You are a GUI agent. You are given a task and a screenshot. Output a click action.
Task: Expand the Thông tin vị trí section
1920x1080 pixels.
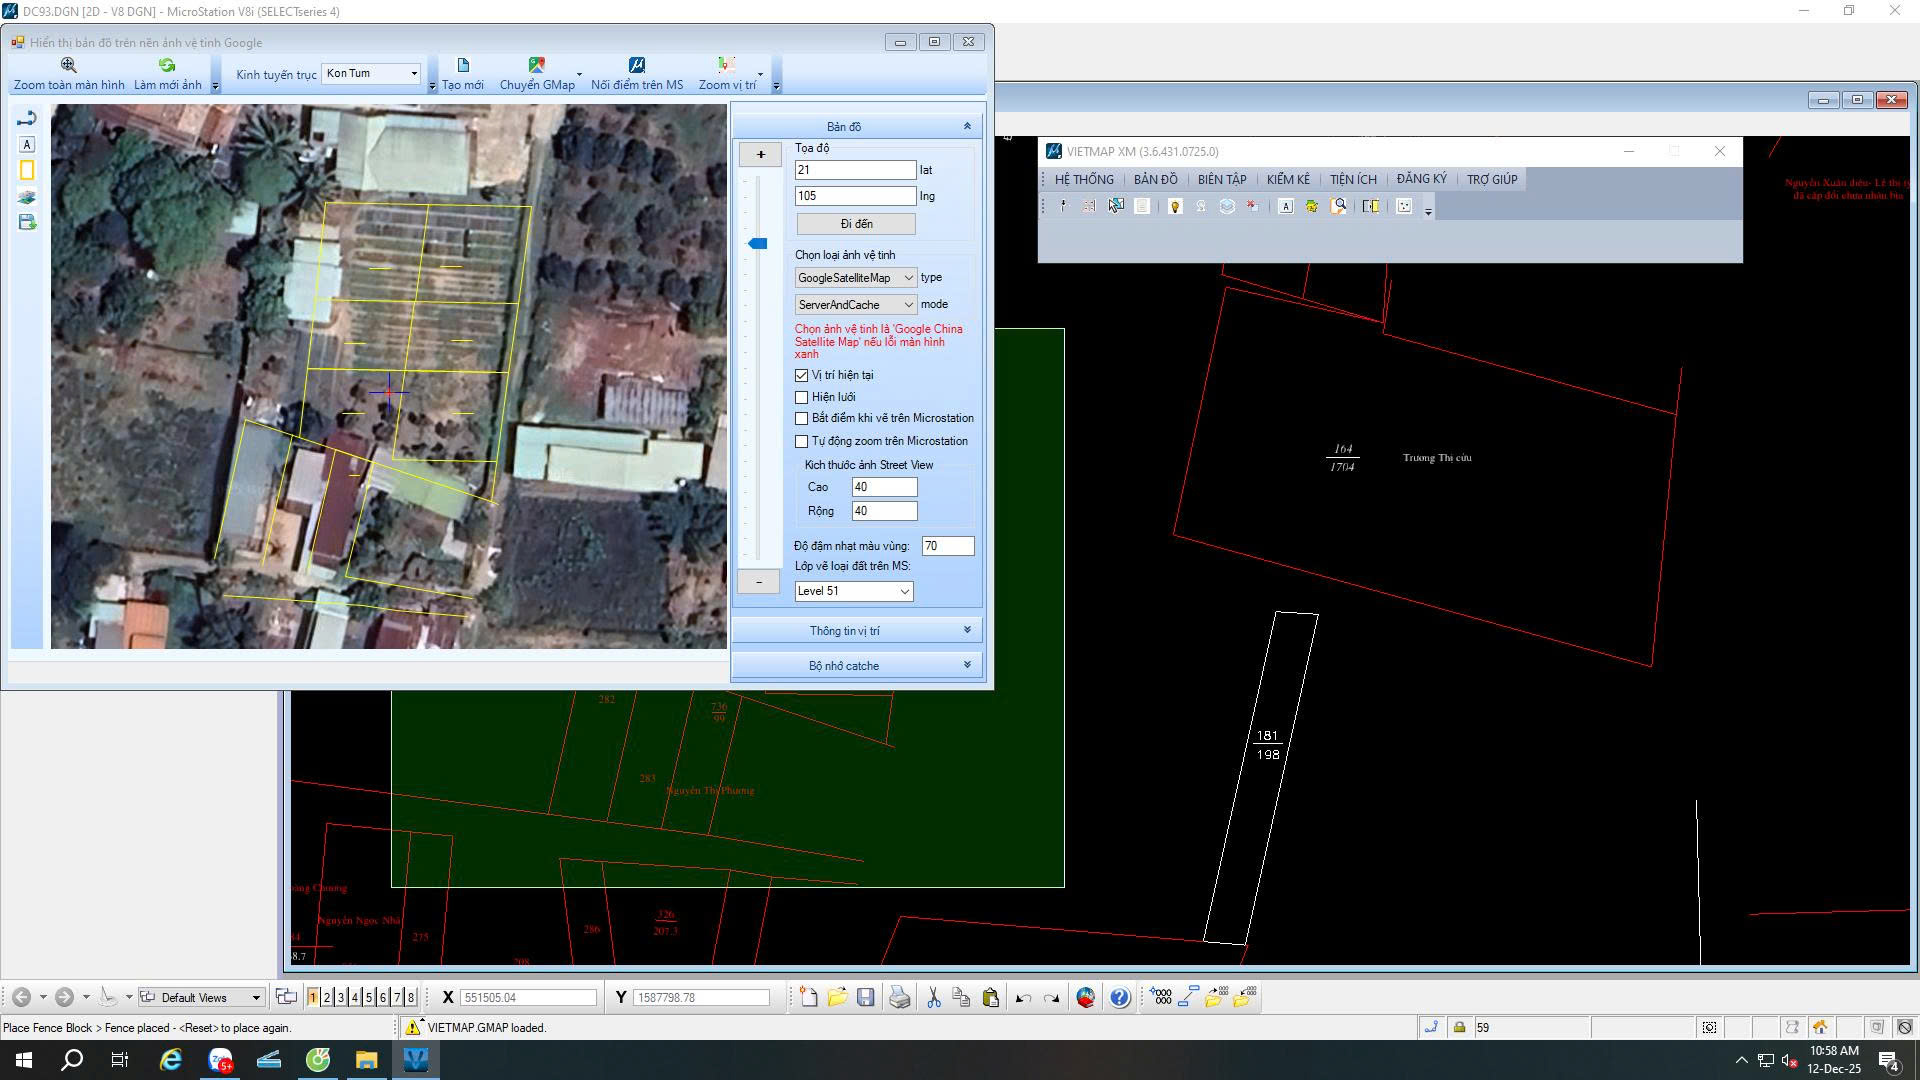(857, 631)
